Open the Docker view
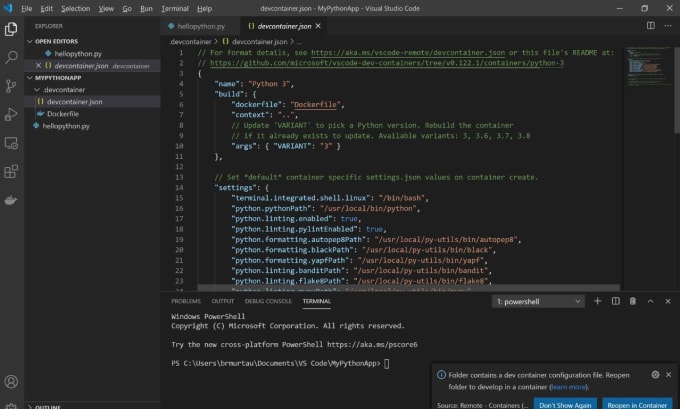Image resolution: width=680 pixels, height=409 pixels. point(11,200)
